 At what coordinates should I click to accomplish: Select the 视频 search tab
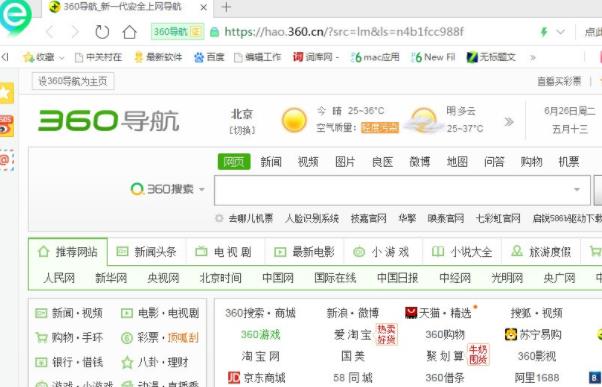click(x=308, y=162)
